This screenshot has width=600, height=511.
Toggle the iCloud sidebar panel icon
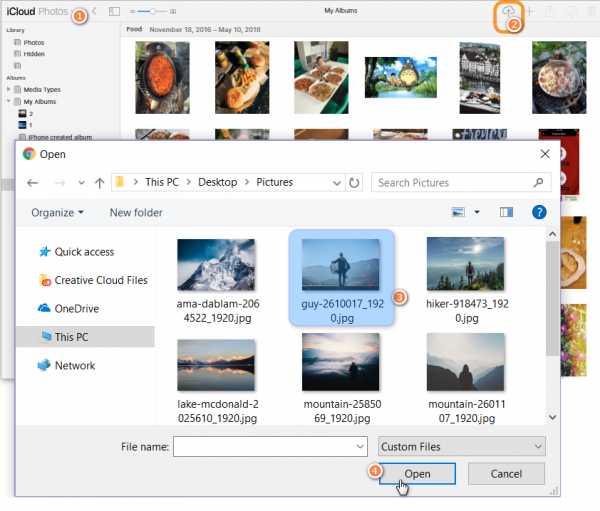coord(114,11)
